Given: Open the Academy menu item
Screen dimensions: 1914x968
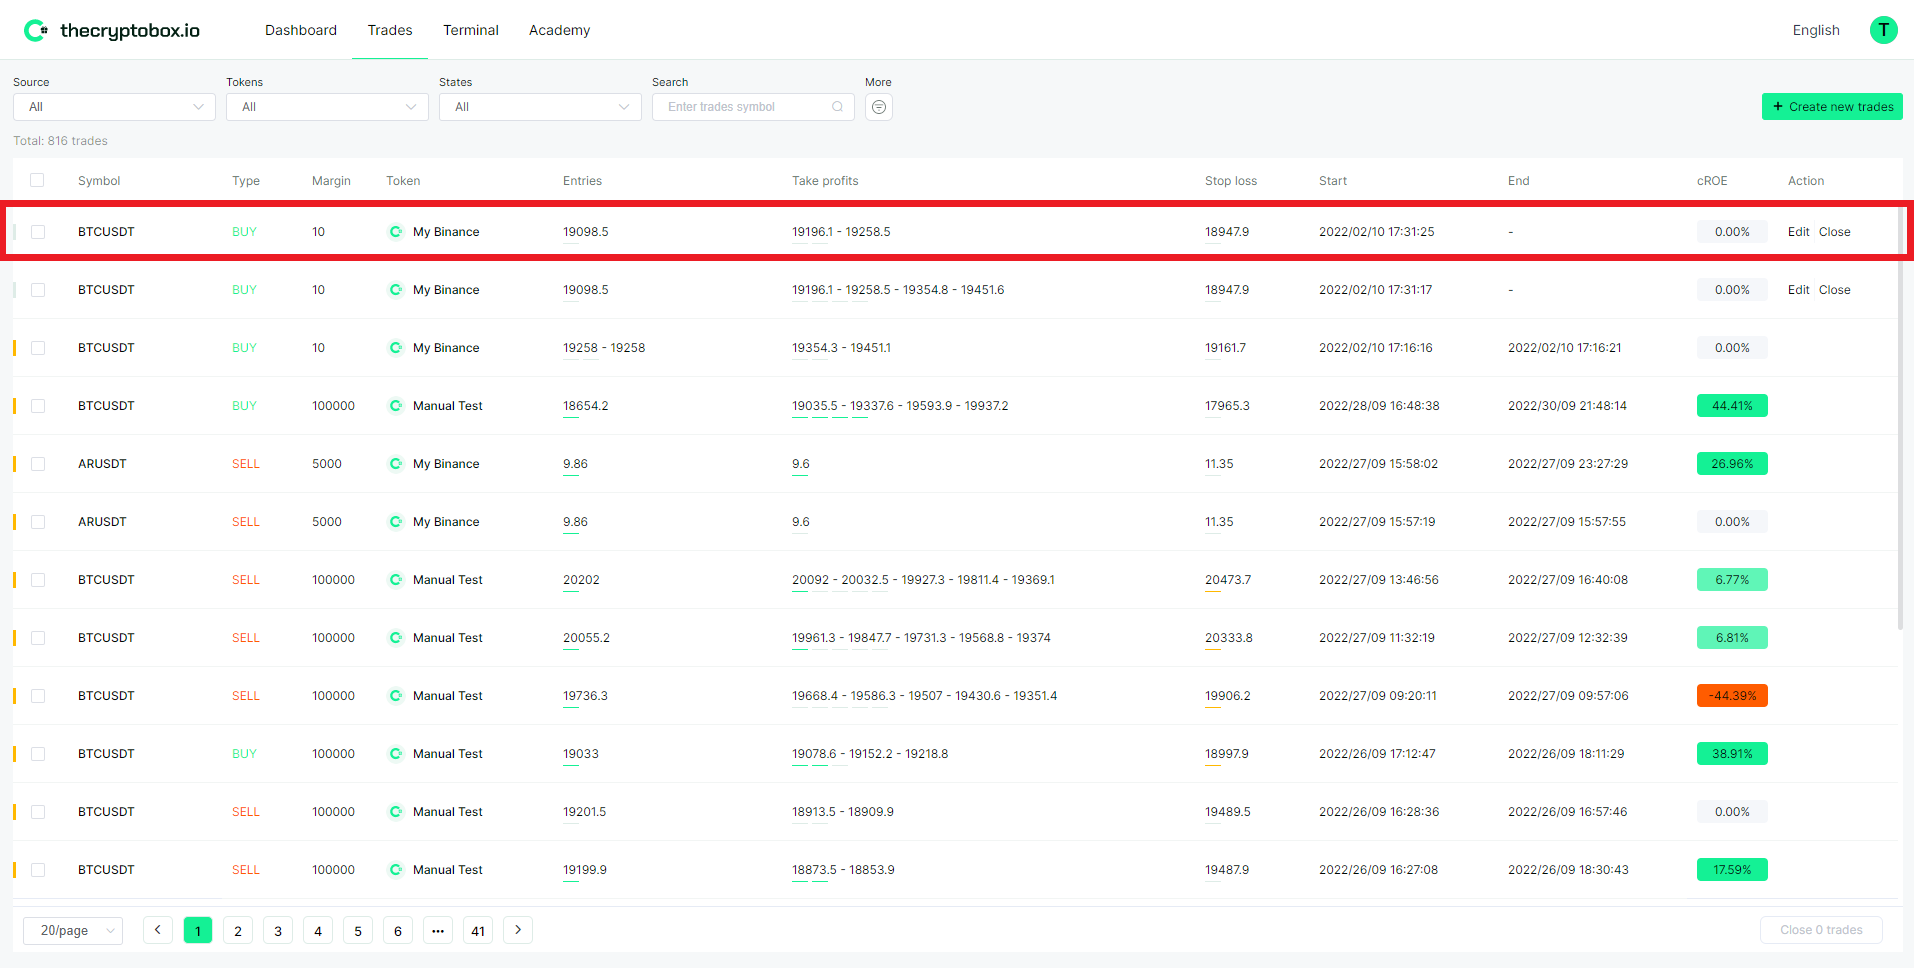Looking at the screenshot, I should click(x=559, y=30).
